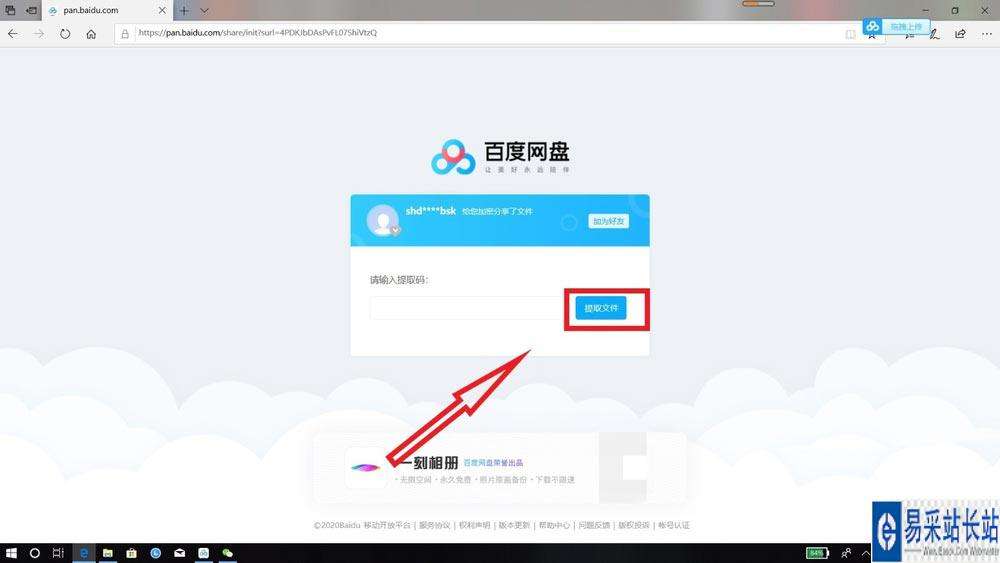This screenshot has height=563, width=1000.
Task: Open 版权投诉 footer link
Action: [633, 525]
